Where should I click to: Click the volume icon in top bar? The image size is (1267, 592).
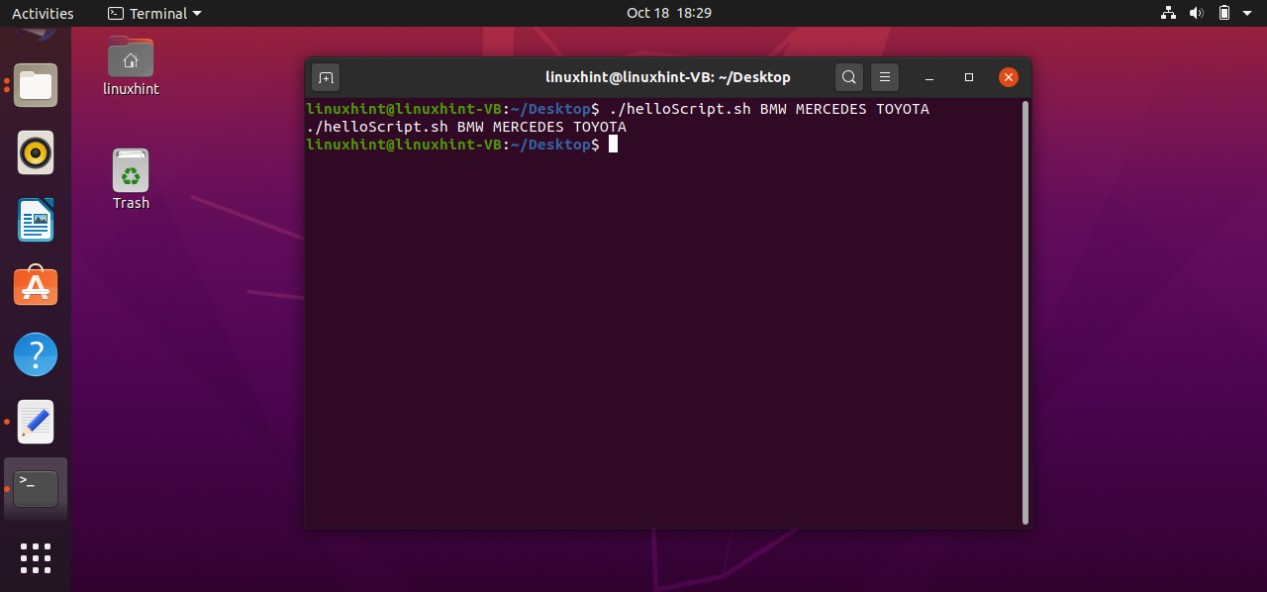(1196, 13)
